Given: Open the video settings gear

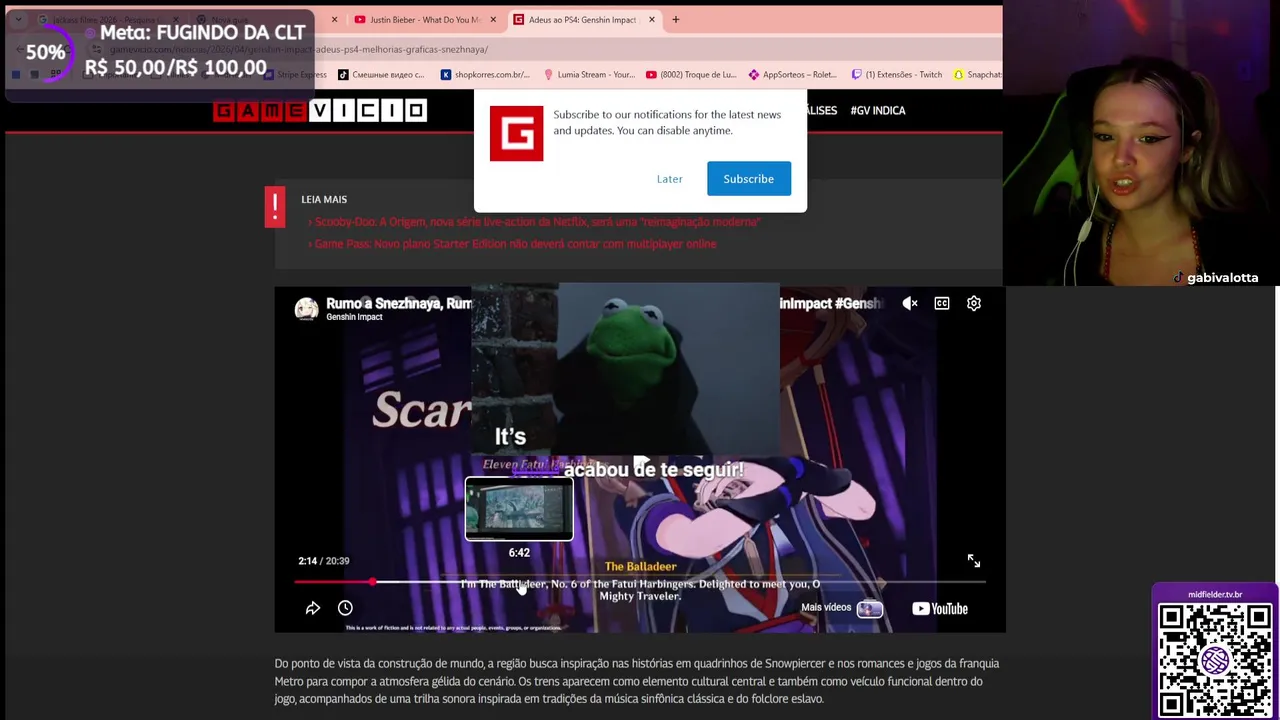Looking at the screenshot, I should (974, 303).
